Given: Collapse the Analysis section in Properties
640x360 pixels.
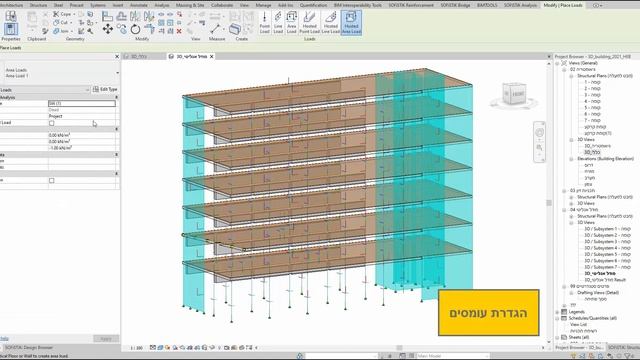Looking at the screenshot, I should 116,98.
